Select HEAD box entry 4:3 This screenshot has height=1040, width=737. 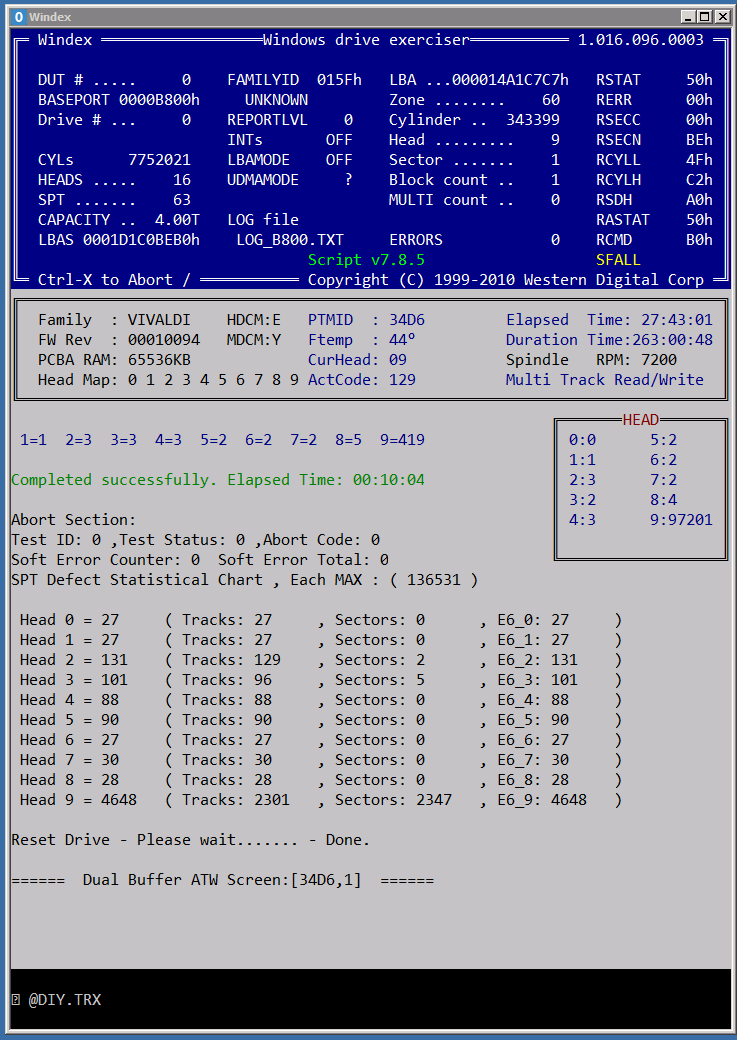coord(582,519)
